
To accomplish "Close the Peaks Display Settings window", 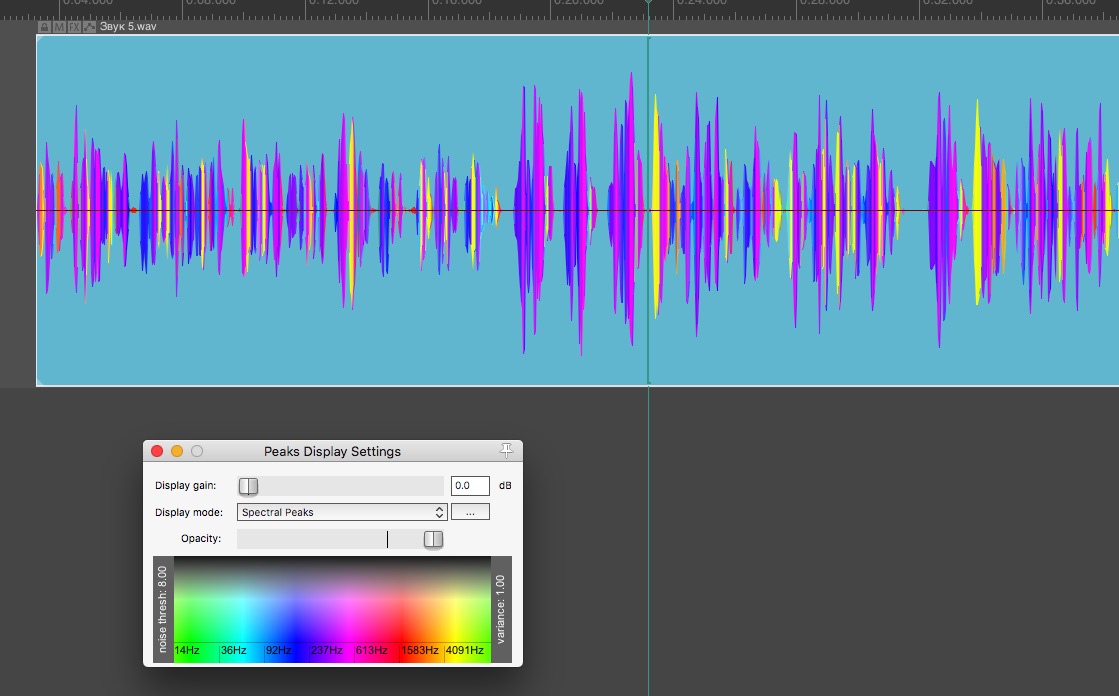I will (157, 451).
